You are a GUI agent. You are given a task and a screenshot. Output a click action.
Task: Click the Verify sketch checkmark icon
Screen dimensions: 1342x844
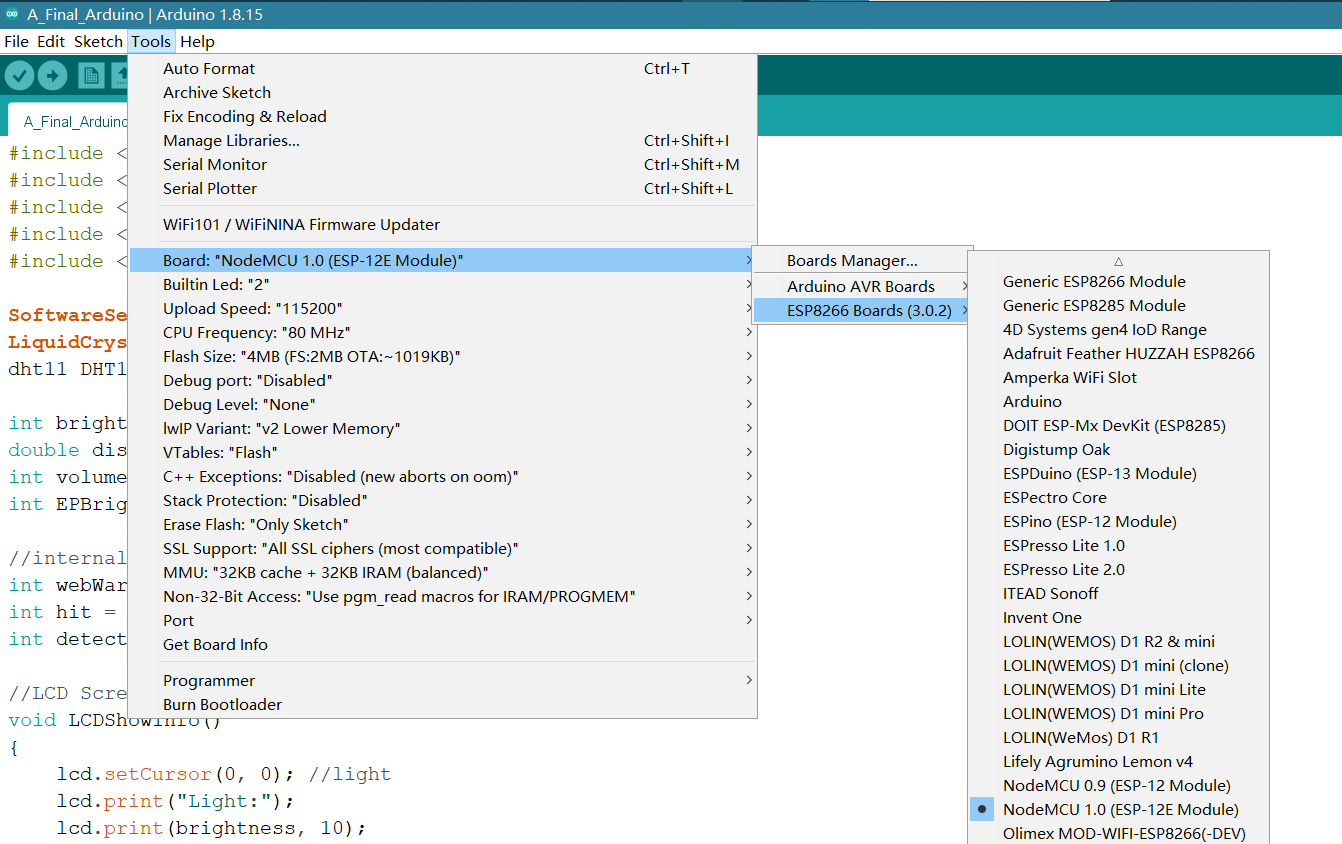pyautogui.click(x=20, y=76)
